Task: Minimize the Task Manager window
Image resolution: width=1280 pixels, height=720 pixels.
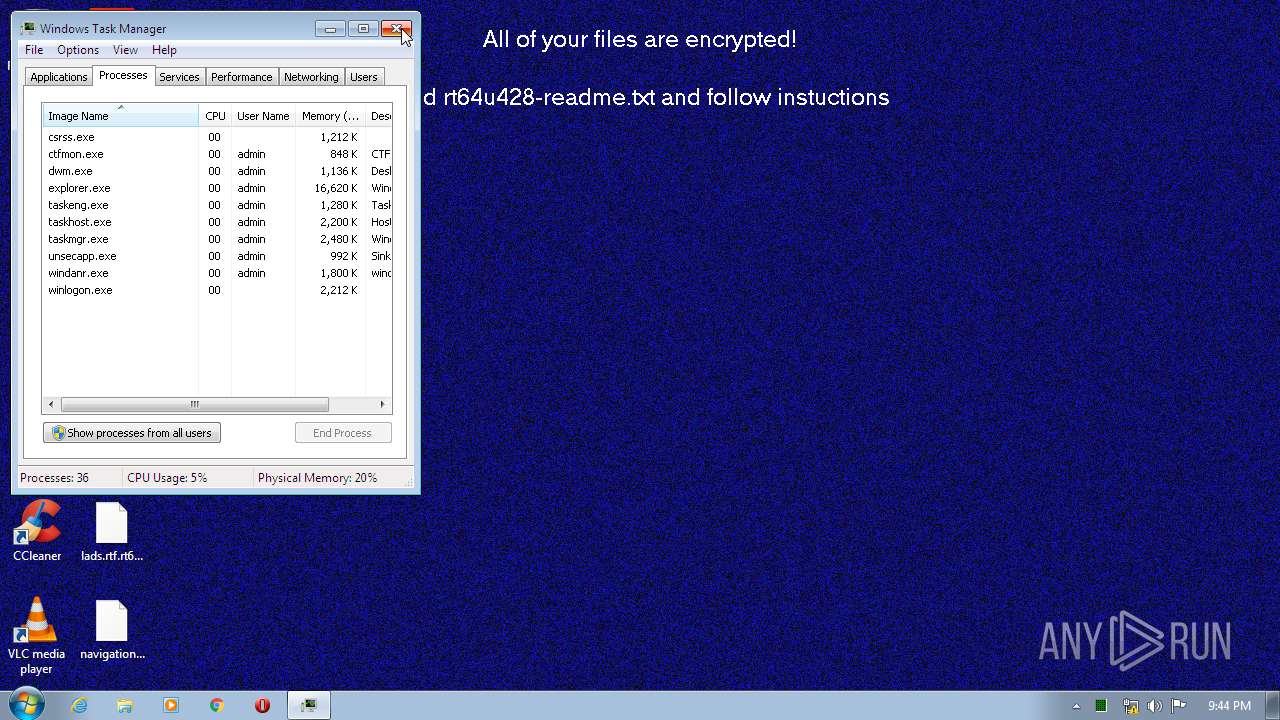Action: (x=330, y=28)
